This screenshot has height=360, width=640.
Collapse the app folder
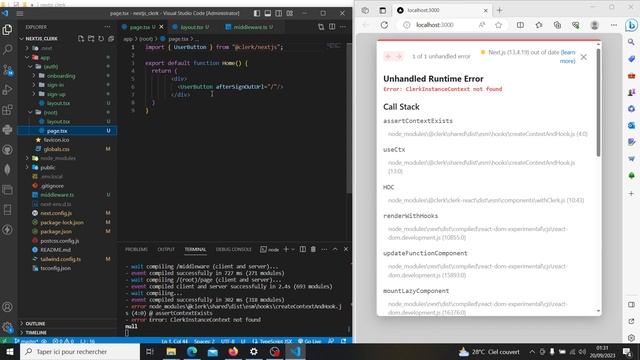(x=27, y=58)
